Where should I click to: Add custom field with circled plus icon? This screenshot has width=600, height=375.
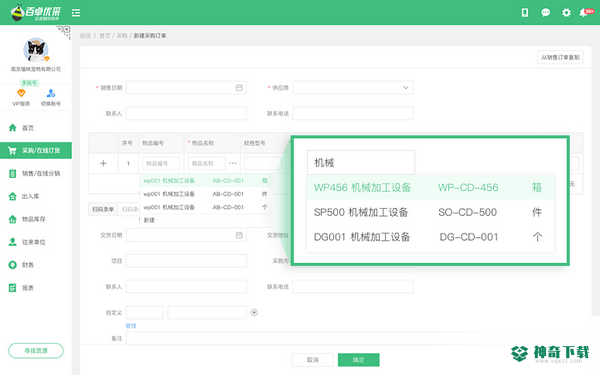[x=254, y=313]
